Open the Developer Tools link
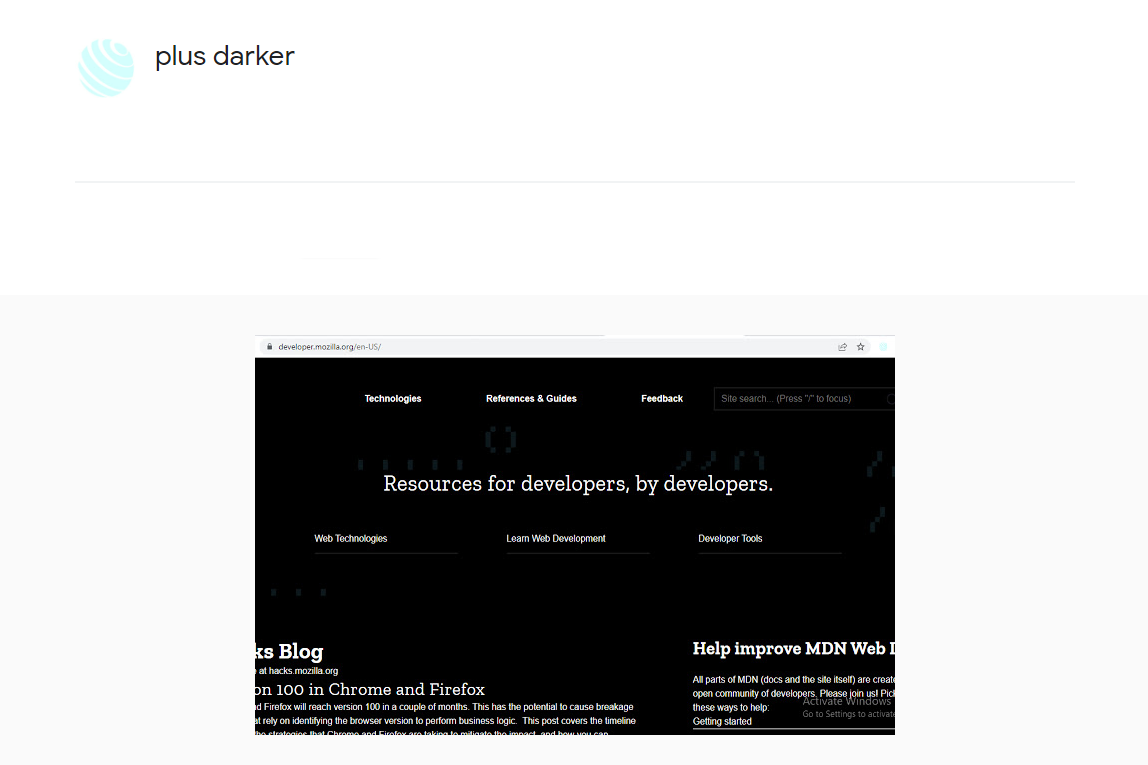The image size is (1148, 765). pyautogui.click(x=730, y=539)
